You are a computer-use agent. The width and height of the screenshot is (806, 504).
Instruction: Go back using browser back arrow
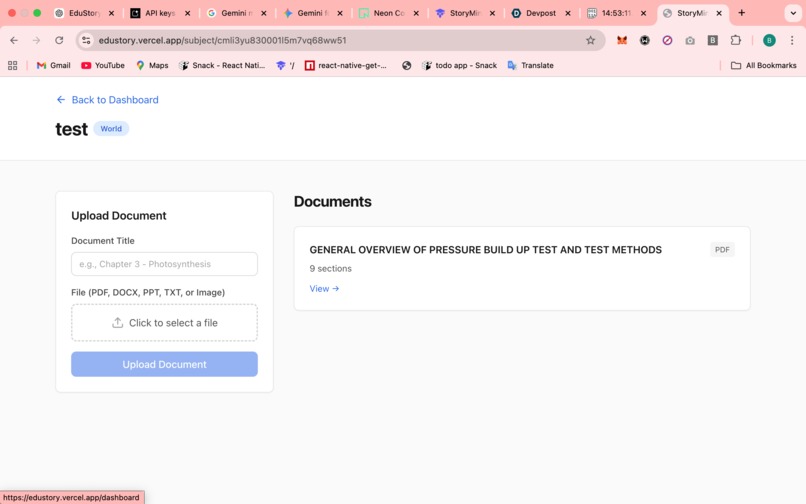click(x=14, y=40)
